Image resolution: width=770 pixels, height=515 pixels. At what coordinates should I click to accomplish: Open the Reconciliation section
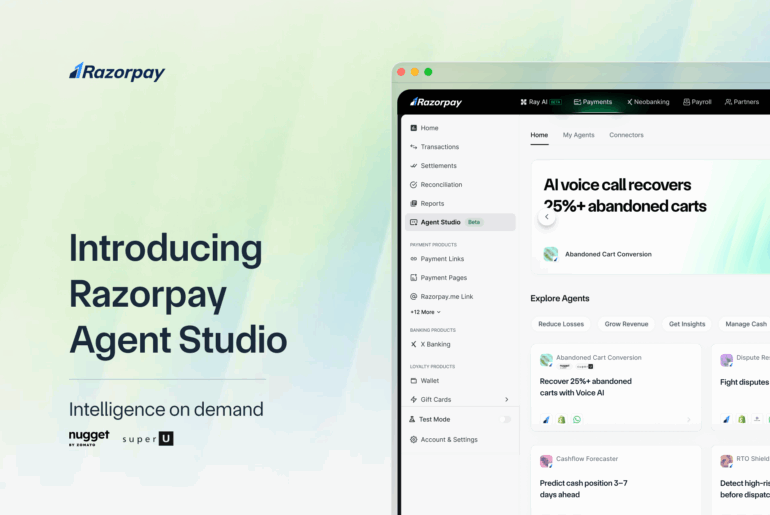tap(436, 185)
